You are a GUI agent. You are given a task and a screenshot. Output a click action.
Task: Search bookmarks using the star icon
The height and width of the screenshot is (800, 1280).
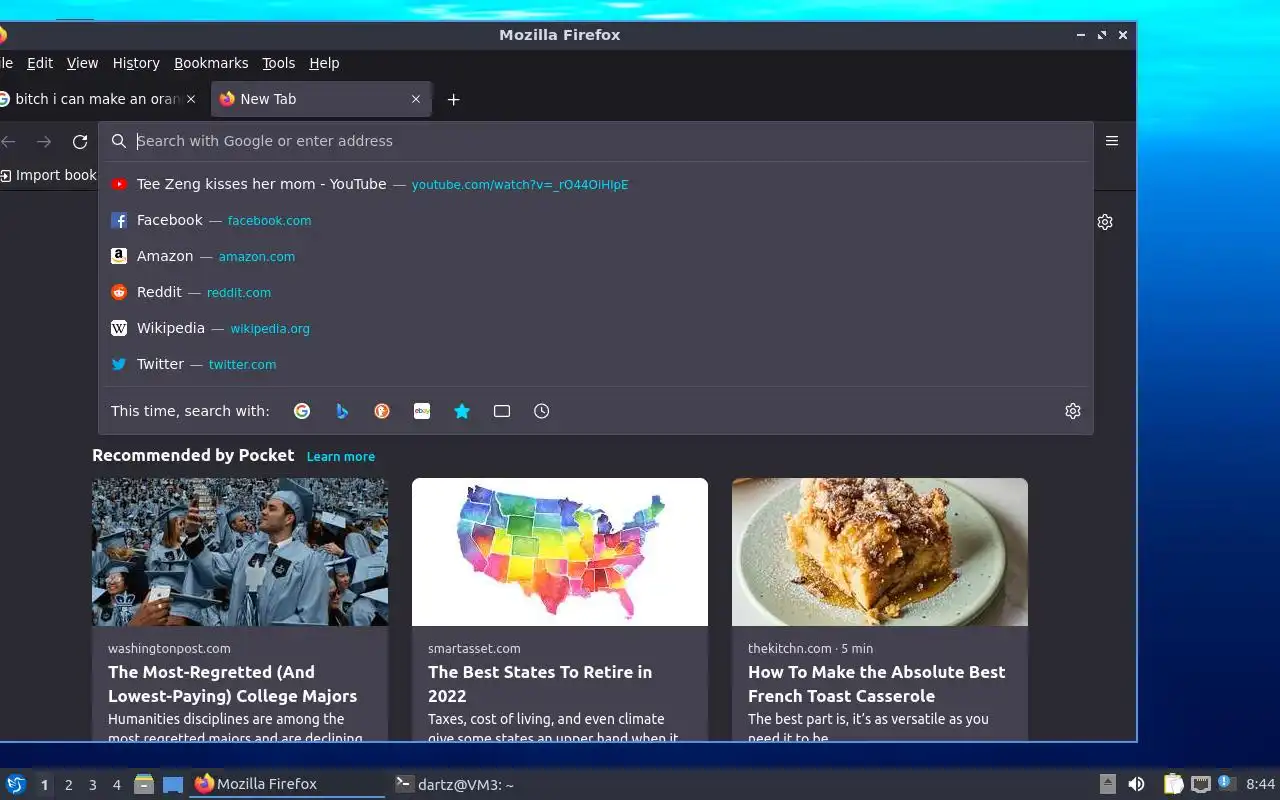click(462, 411)
